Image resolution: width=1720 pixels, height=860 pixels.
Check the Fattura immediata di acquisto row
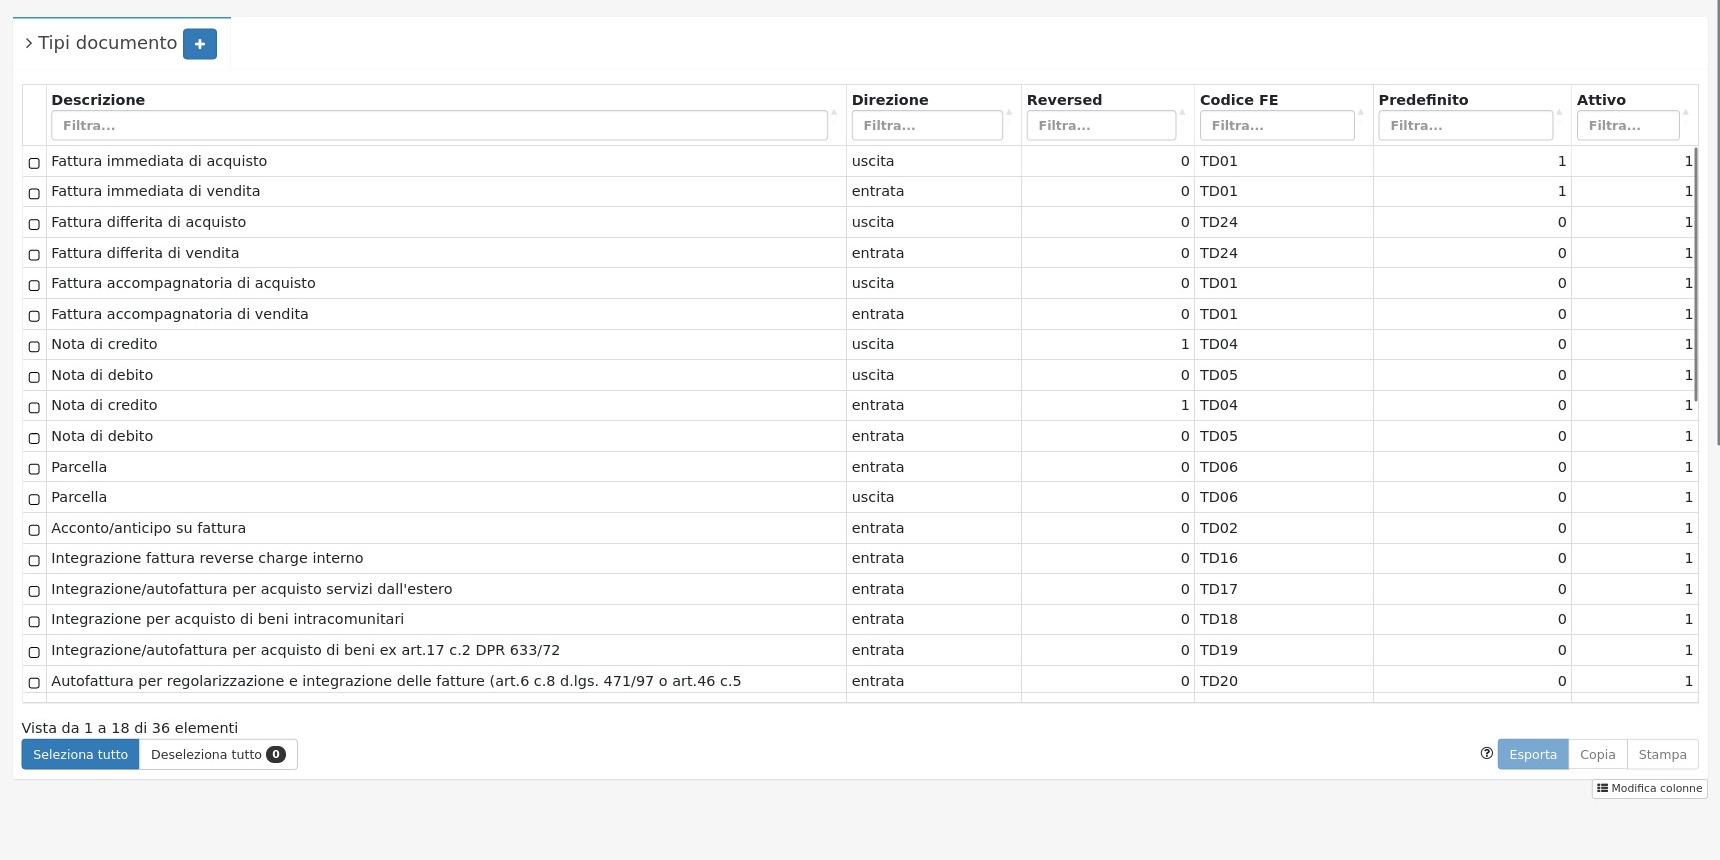tap(34, 162)
